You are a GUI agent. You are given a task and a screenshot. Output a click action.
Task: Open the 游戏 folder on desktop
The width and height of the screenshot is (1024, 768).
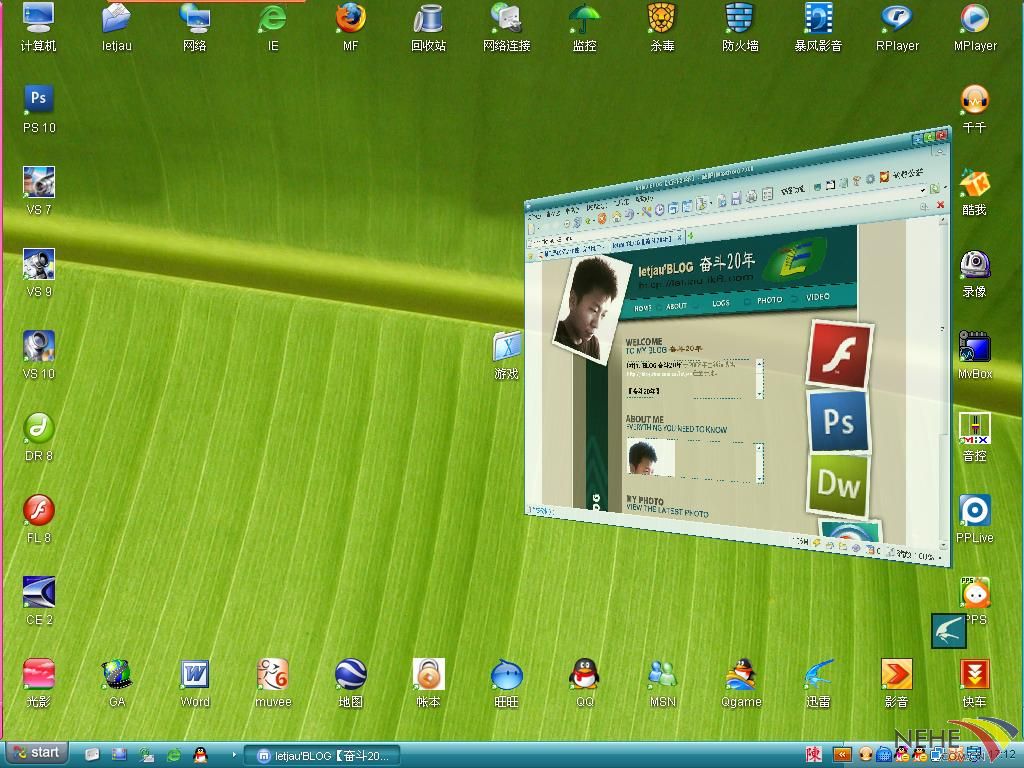(x=507, y=347)
